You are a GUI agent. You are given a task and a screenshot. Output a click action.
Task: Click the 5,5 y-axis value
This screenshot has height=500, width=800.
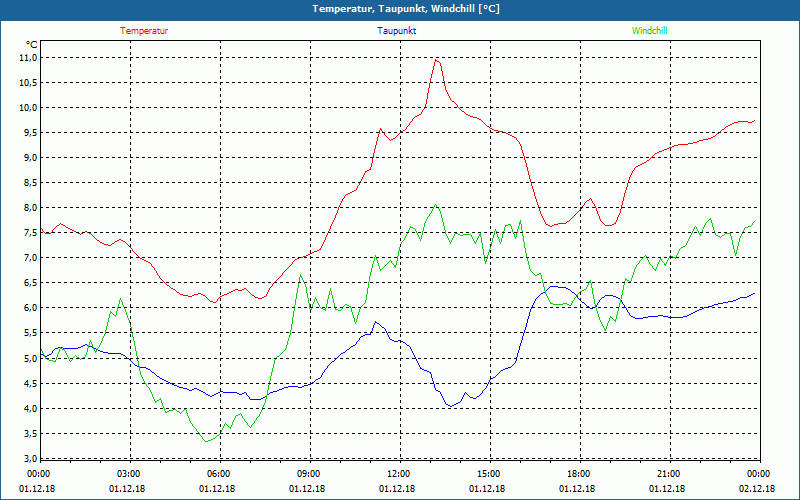point(31,333)
